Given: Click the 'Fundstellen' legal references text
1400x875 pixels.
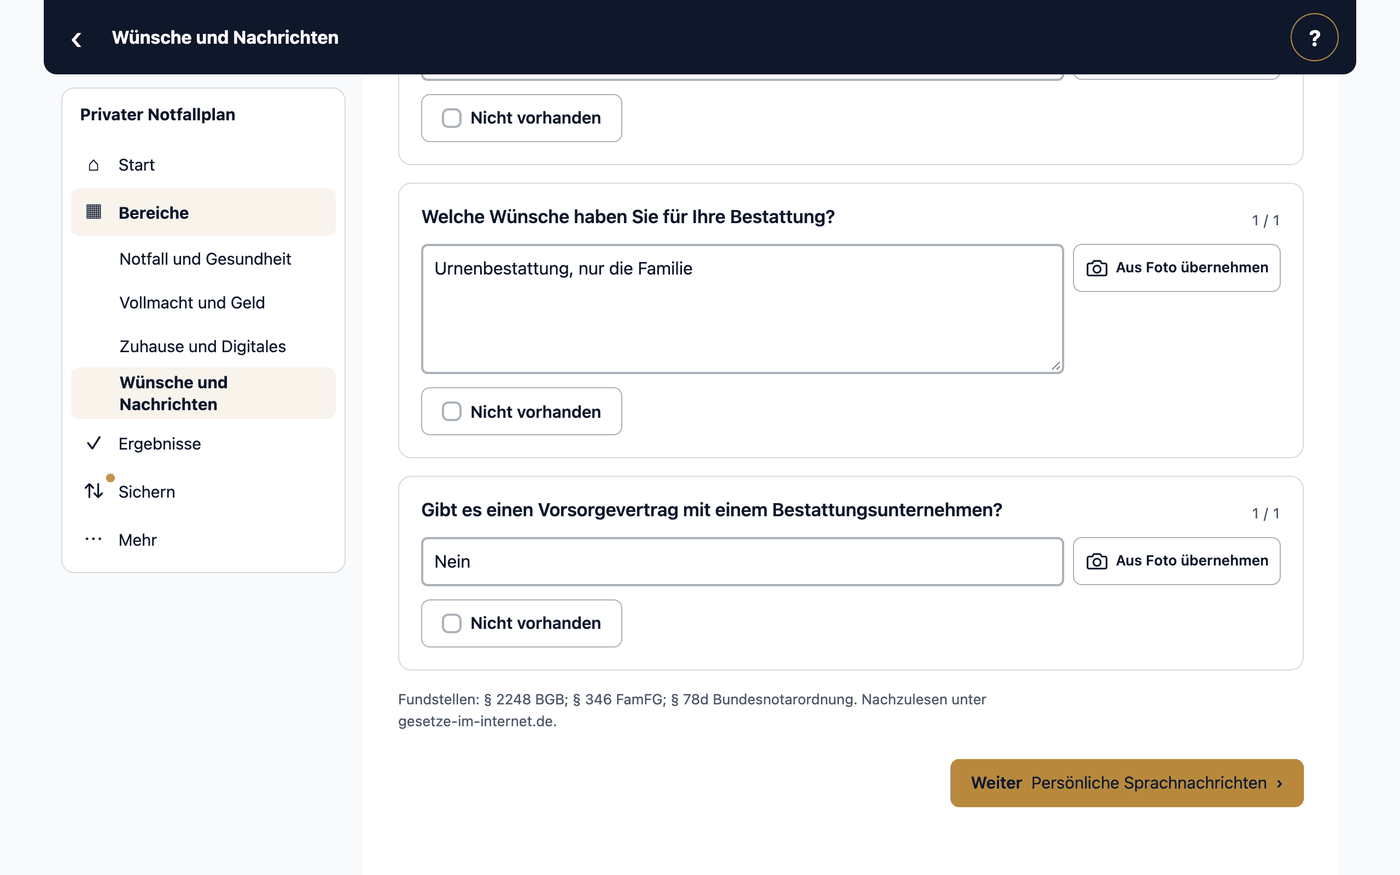Looking at the screenshot, I should click(x=692, y=710).
